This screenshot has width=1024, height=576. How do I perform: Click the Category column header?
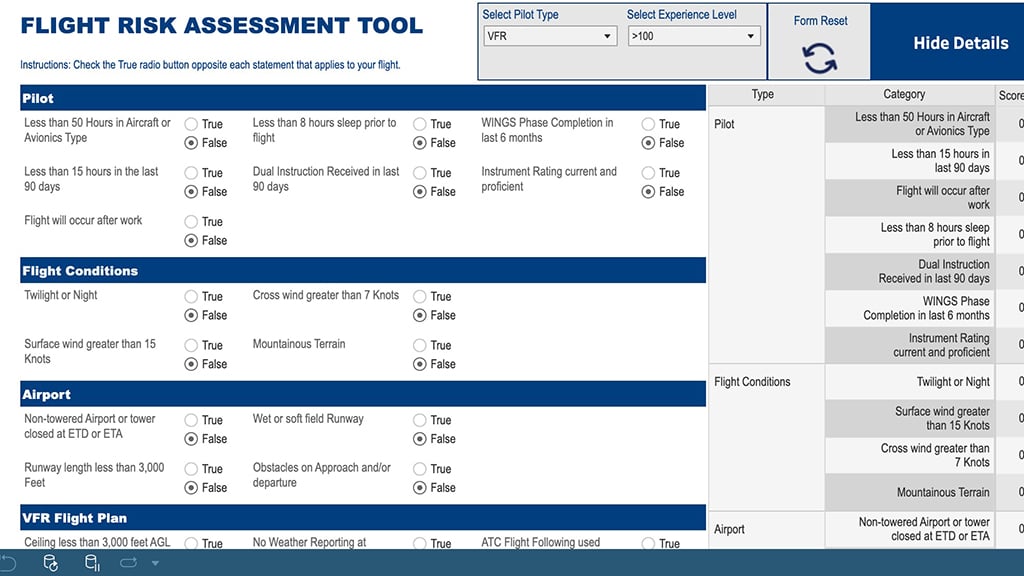904,94
